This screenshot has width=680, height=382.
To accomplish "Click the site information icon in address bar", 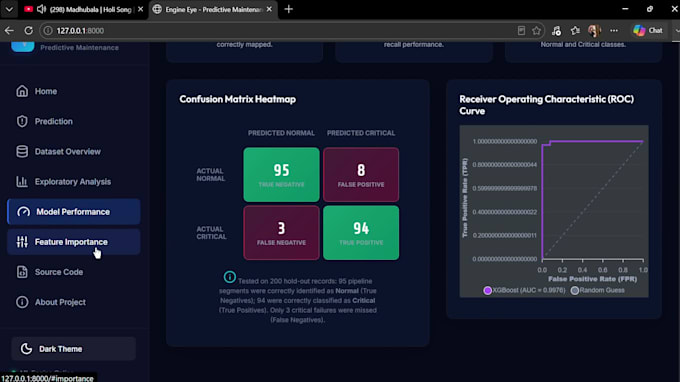I will (x=48, y=30).
